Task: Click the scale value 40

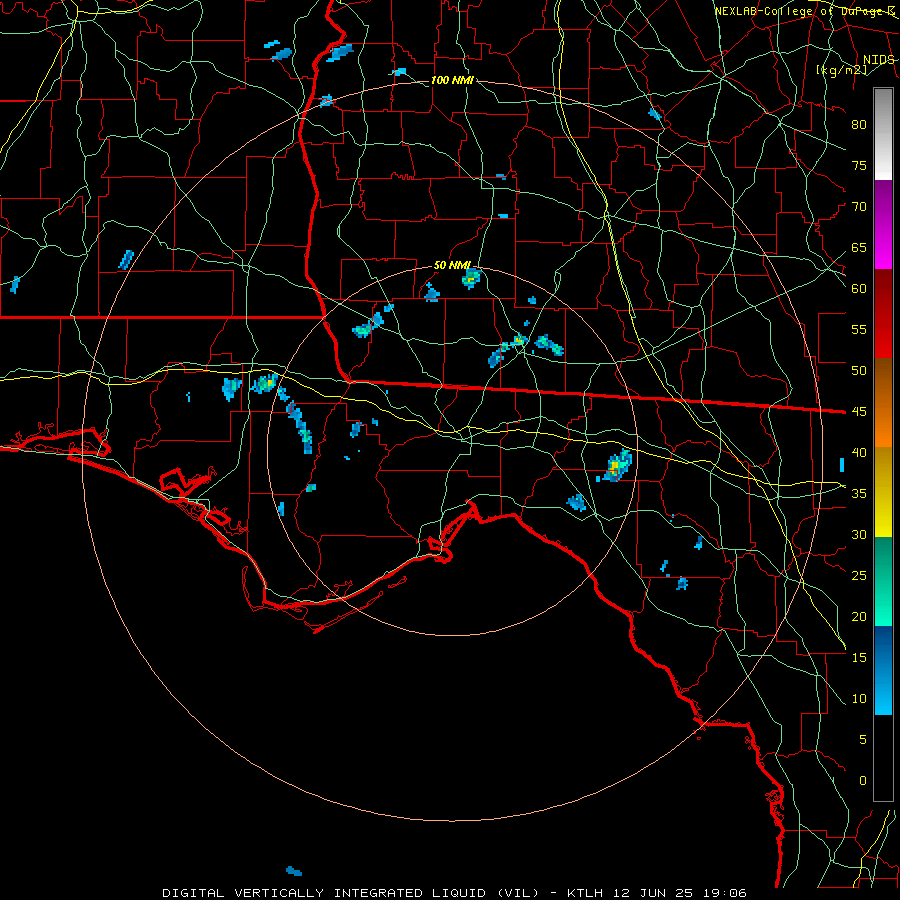Action: tap(859, 452)
